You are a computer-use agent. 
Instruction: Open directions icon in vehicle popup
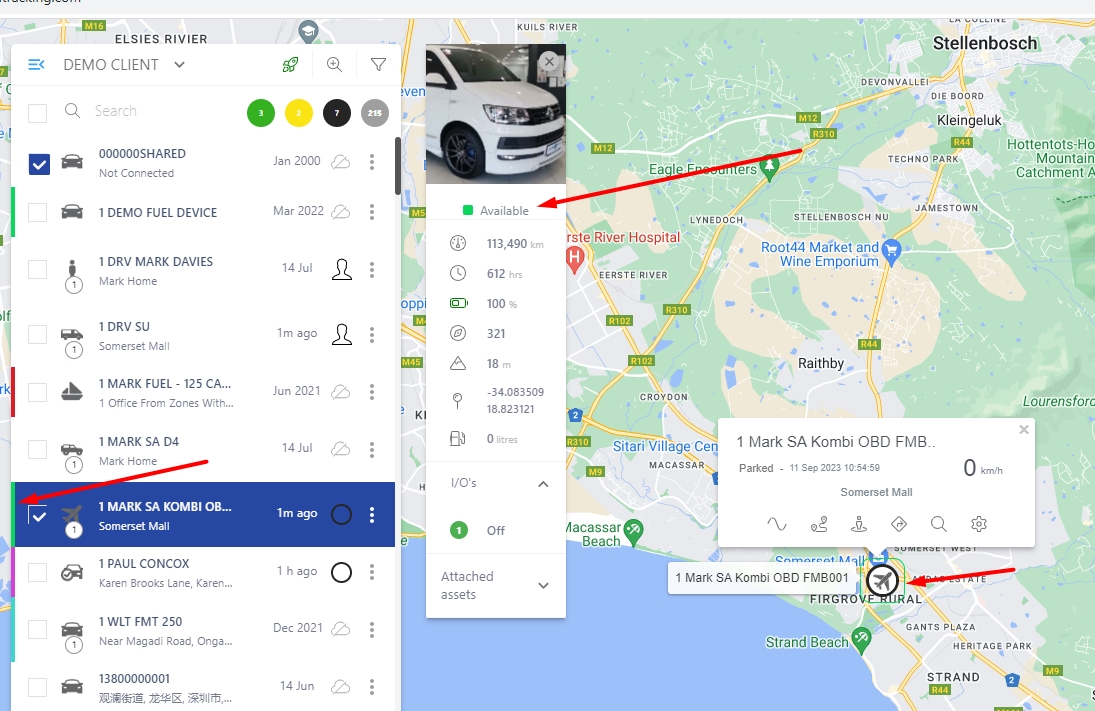pos(899,524)
